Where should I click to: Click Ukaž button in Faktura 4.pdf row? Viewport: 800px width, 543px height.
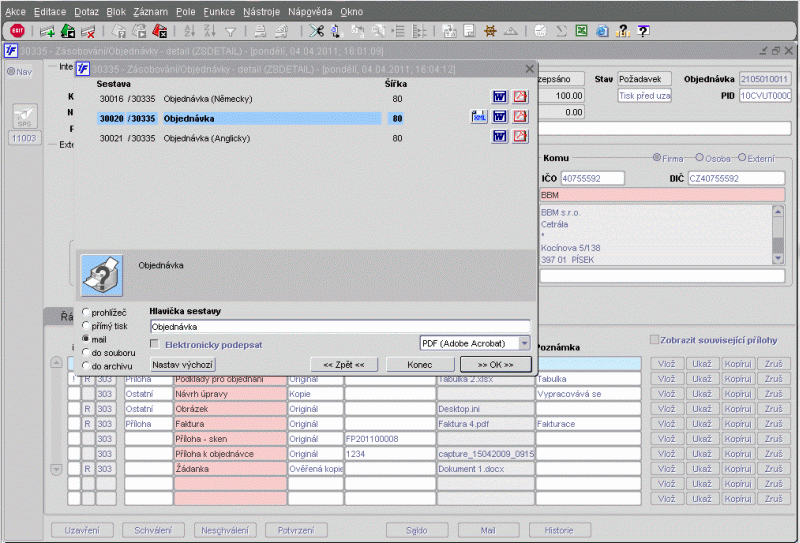click(x=702, y=424)
